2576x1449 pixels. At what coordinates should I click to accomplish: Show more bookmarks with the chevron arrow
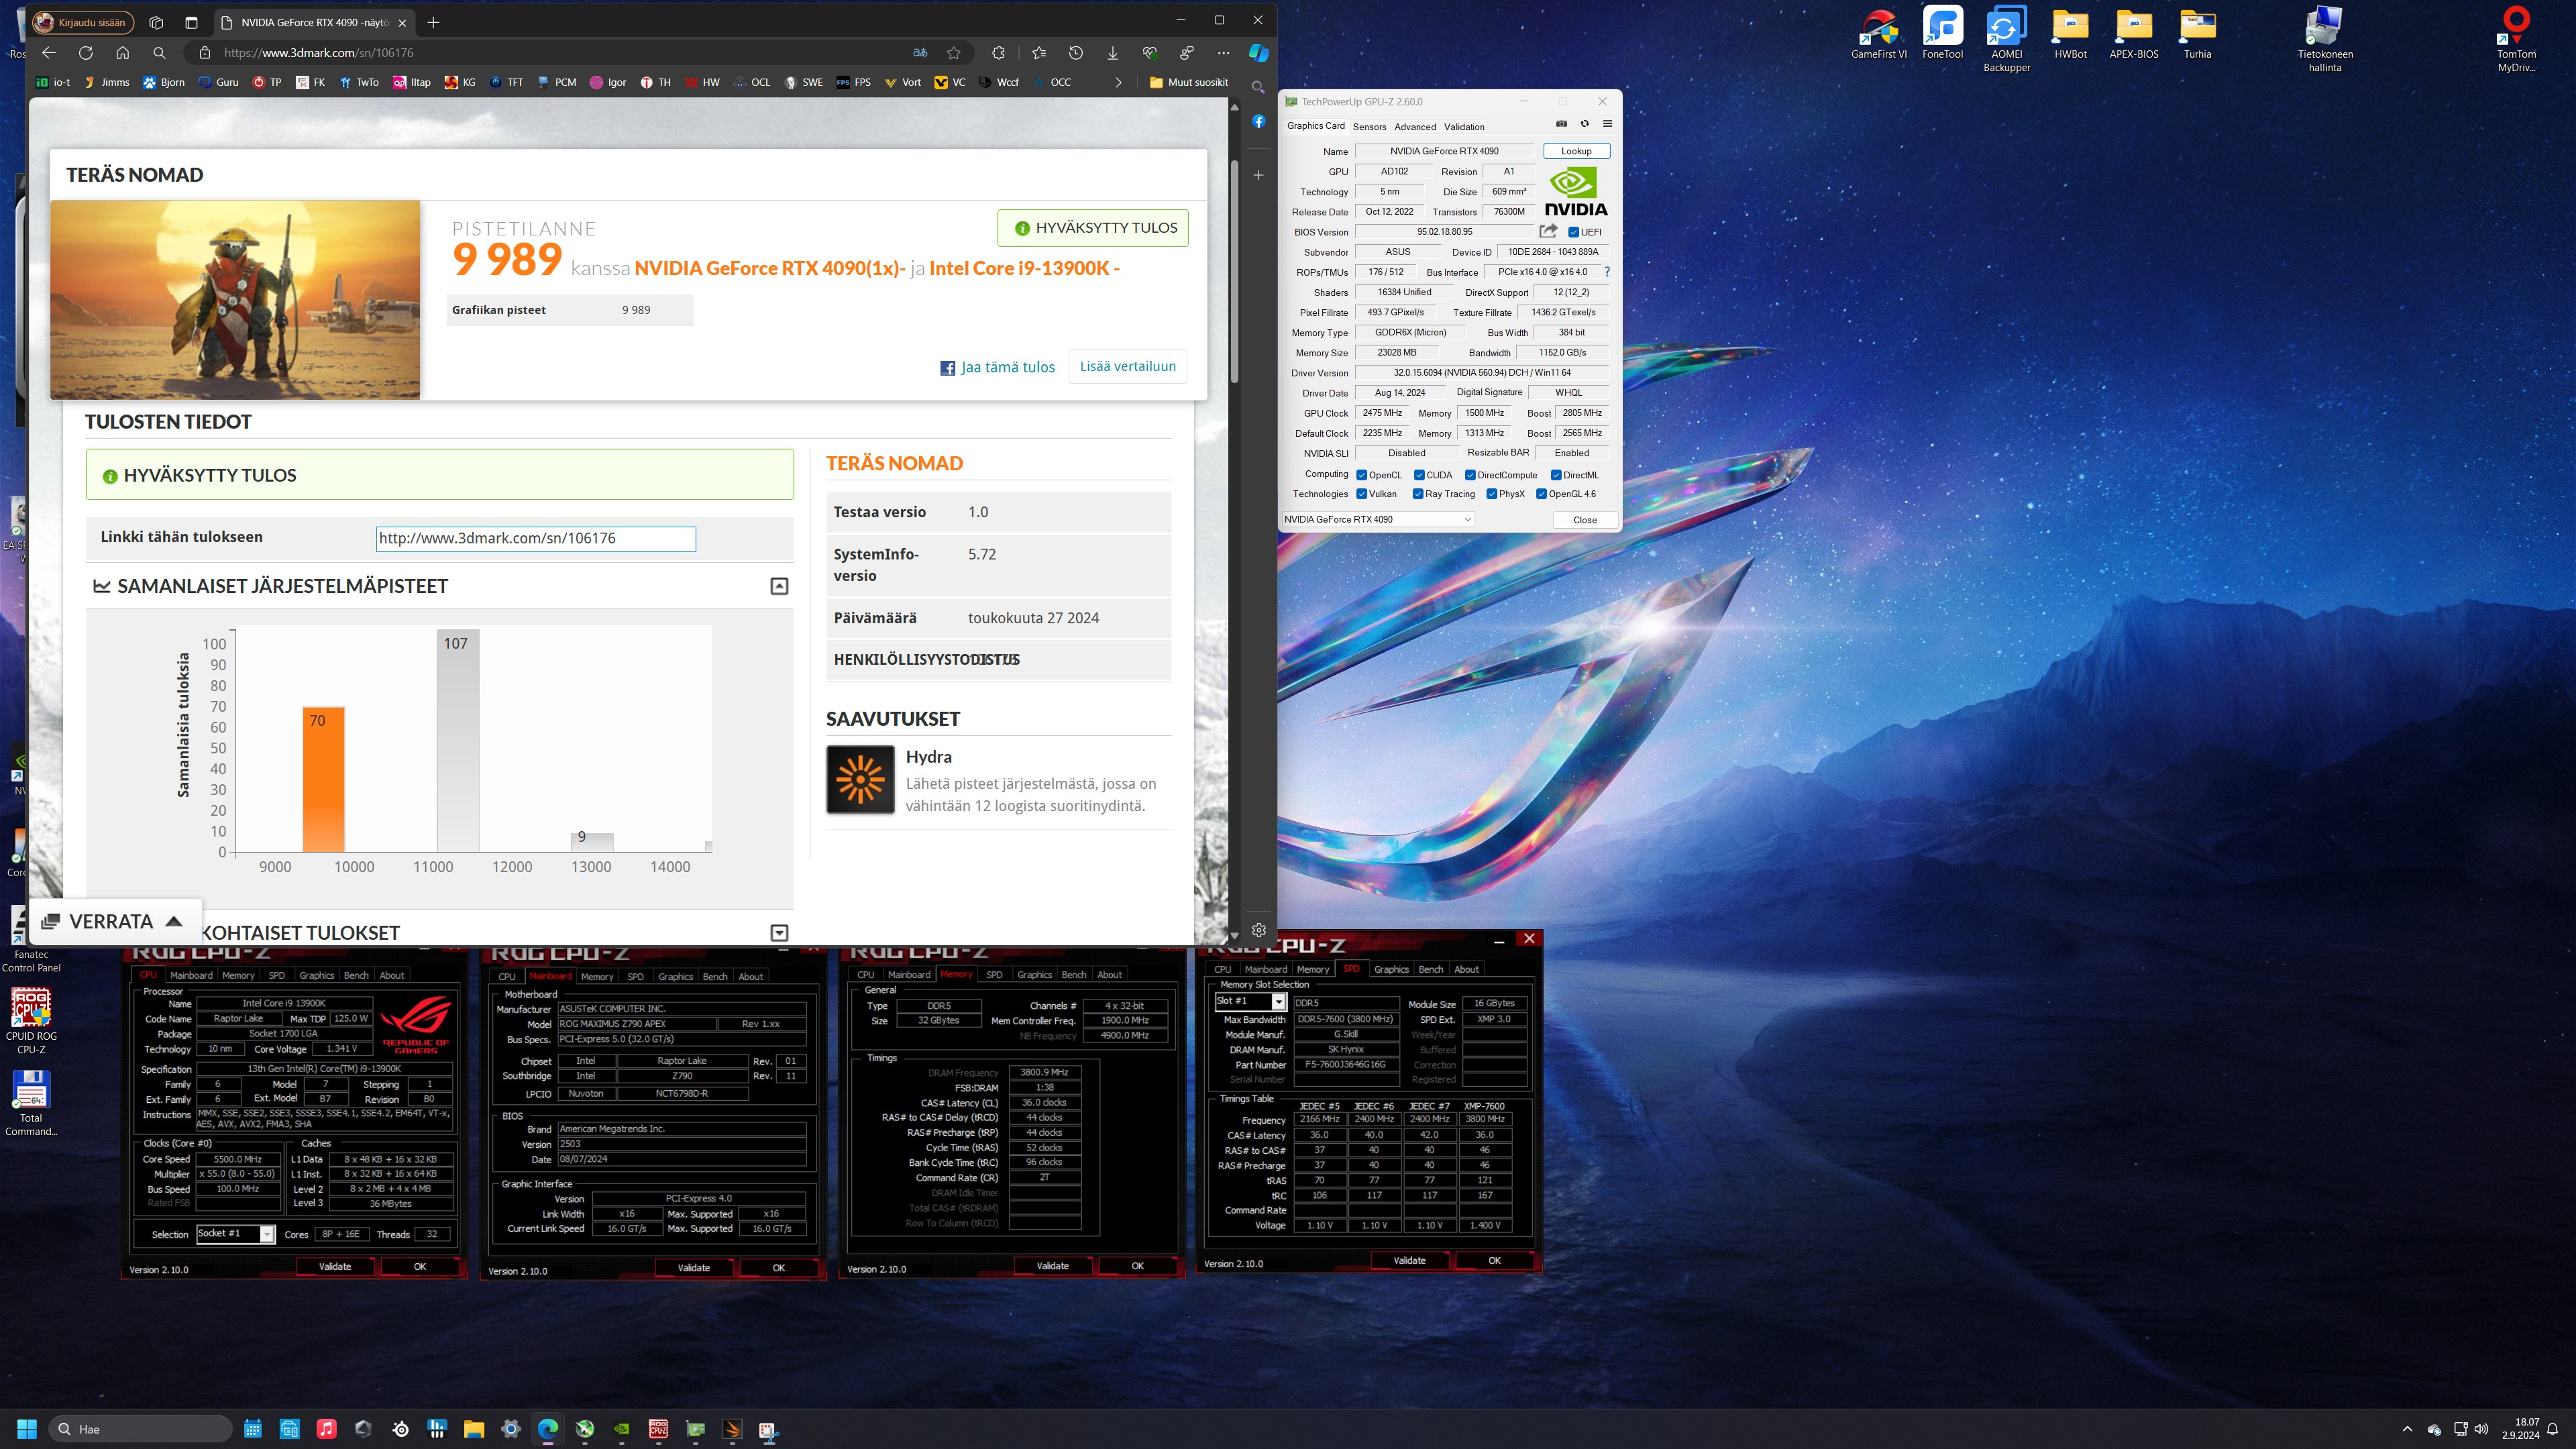click(1118, 82)
